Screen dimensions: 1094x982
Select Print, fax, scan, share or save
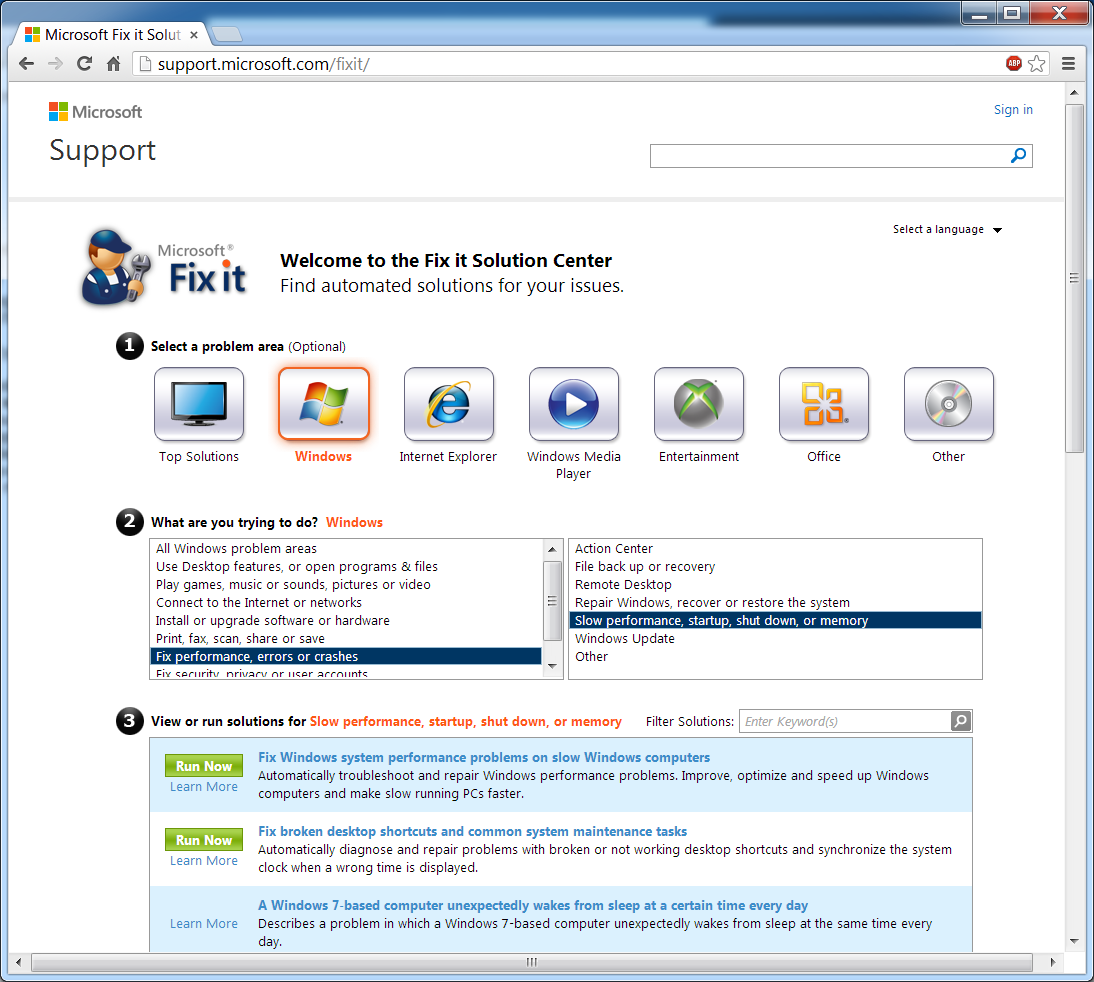pyautogui.click(x=345, y=639)
